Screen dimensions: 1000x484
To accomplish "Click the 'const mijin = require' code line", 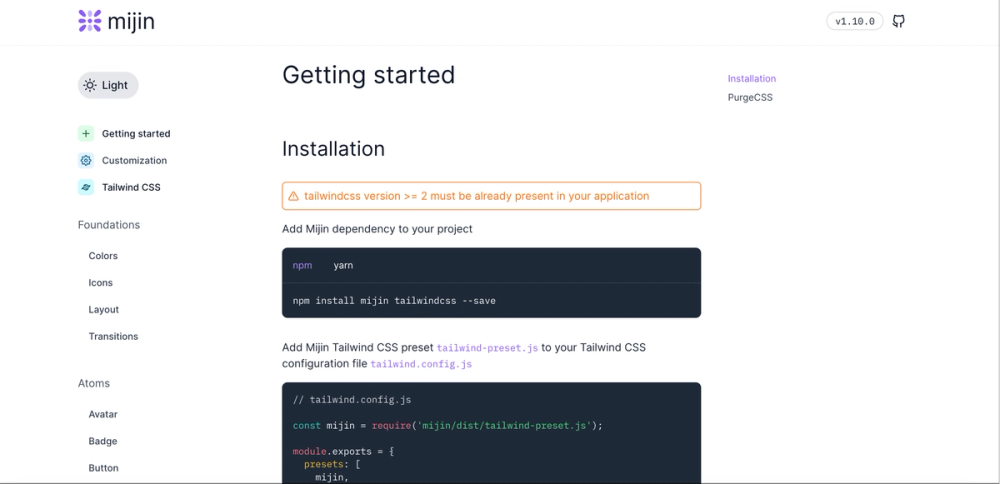I will (x=448, y=425).
